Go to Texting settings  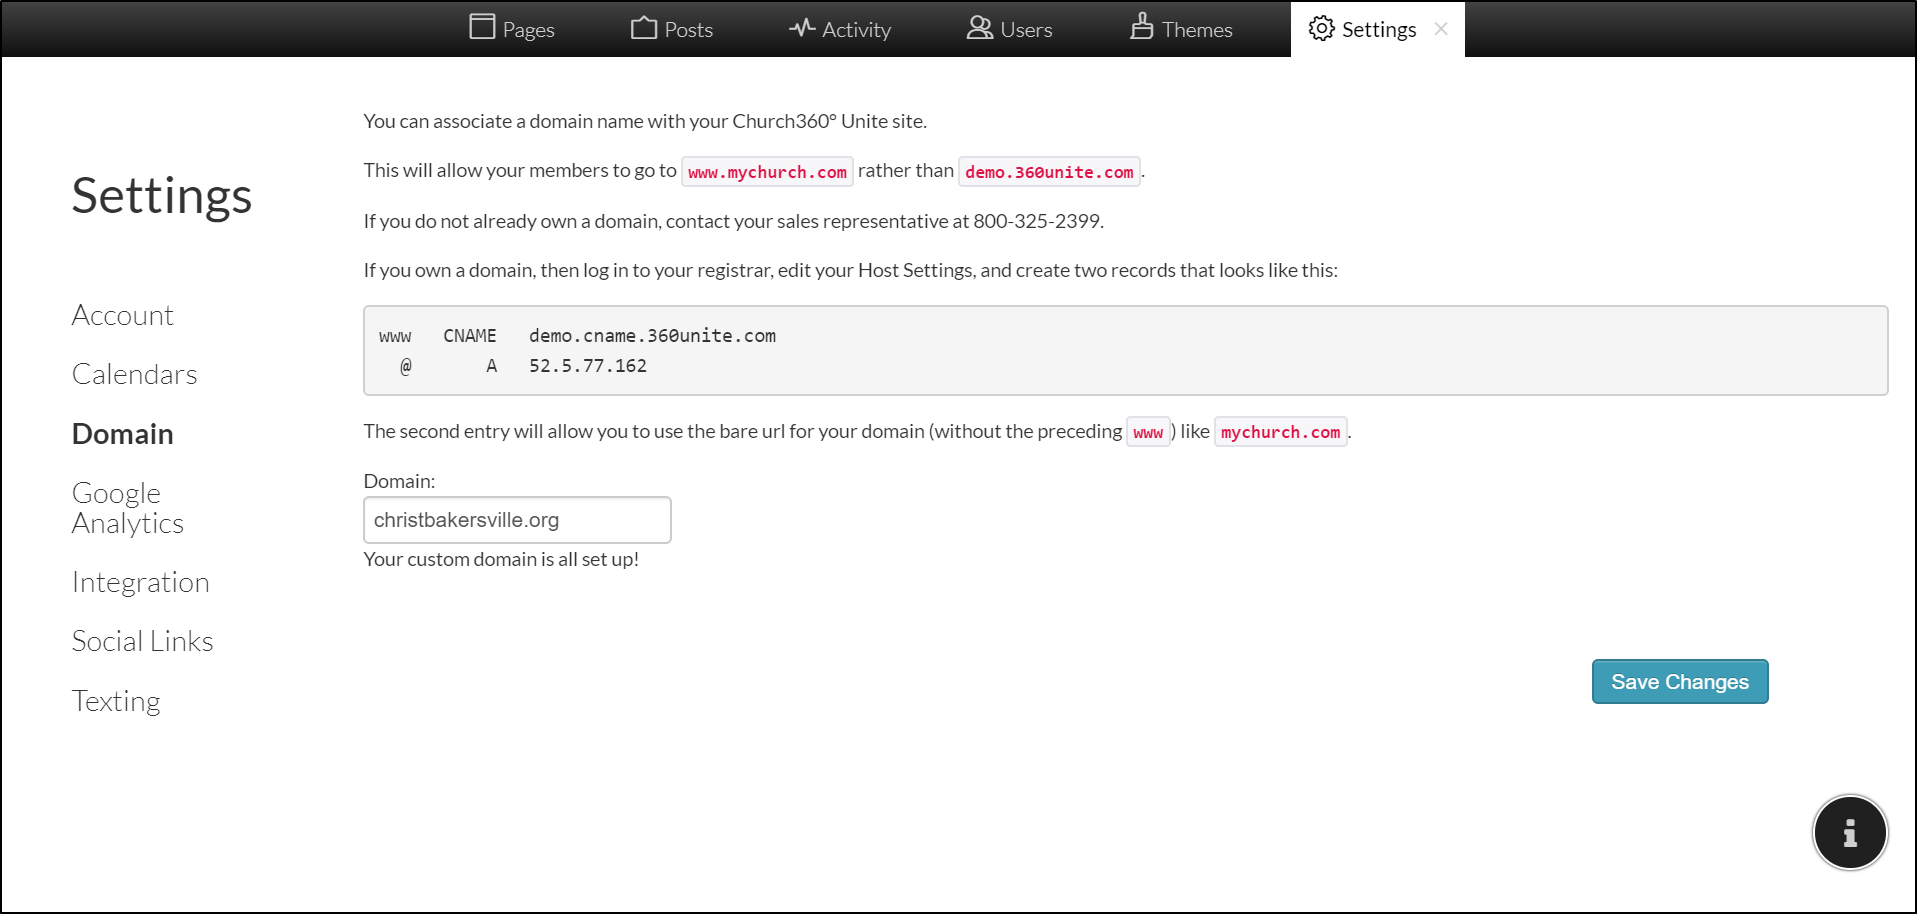(116, 701)
